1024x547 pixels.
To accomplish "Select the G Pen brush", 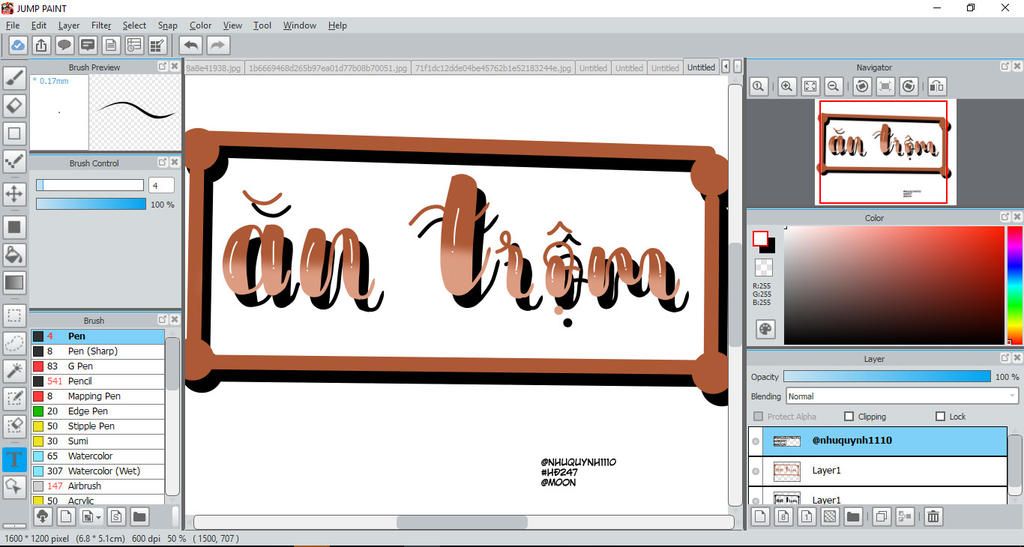I will point(97,366).
